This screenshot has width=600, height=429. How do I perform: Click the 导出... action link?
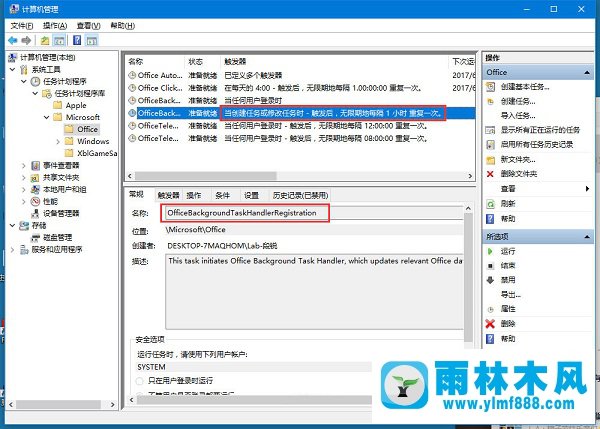tap(510, 295)
